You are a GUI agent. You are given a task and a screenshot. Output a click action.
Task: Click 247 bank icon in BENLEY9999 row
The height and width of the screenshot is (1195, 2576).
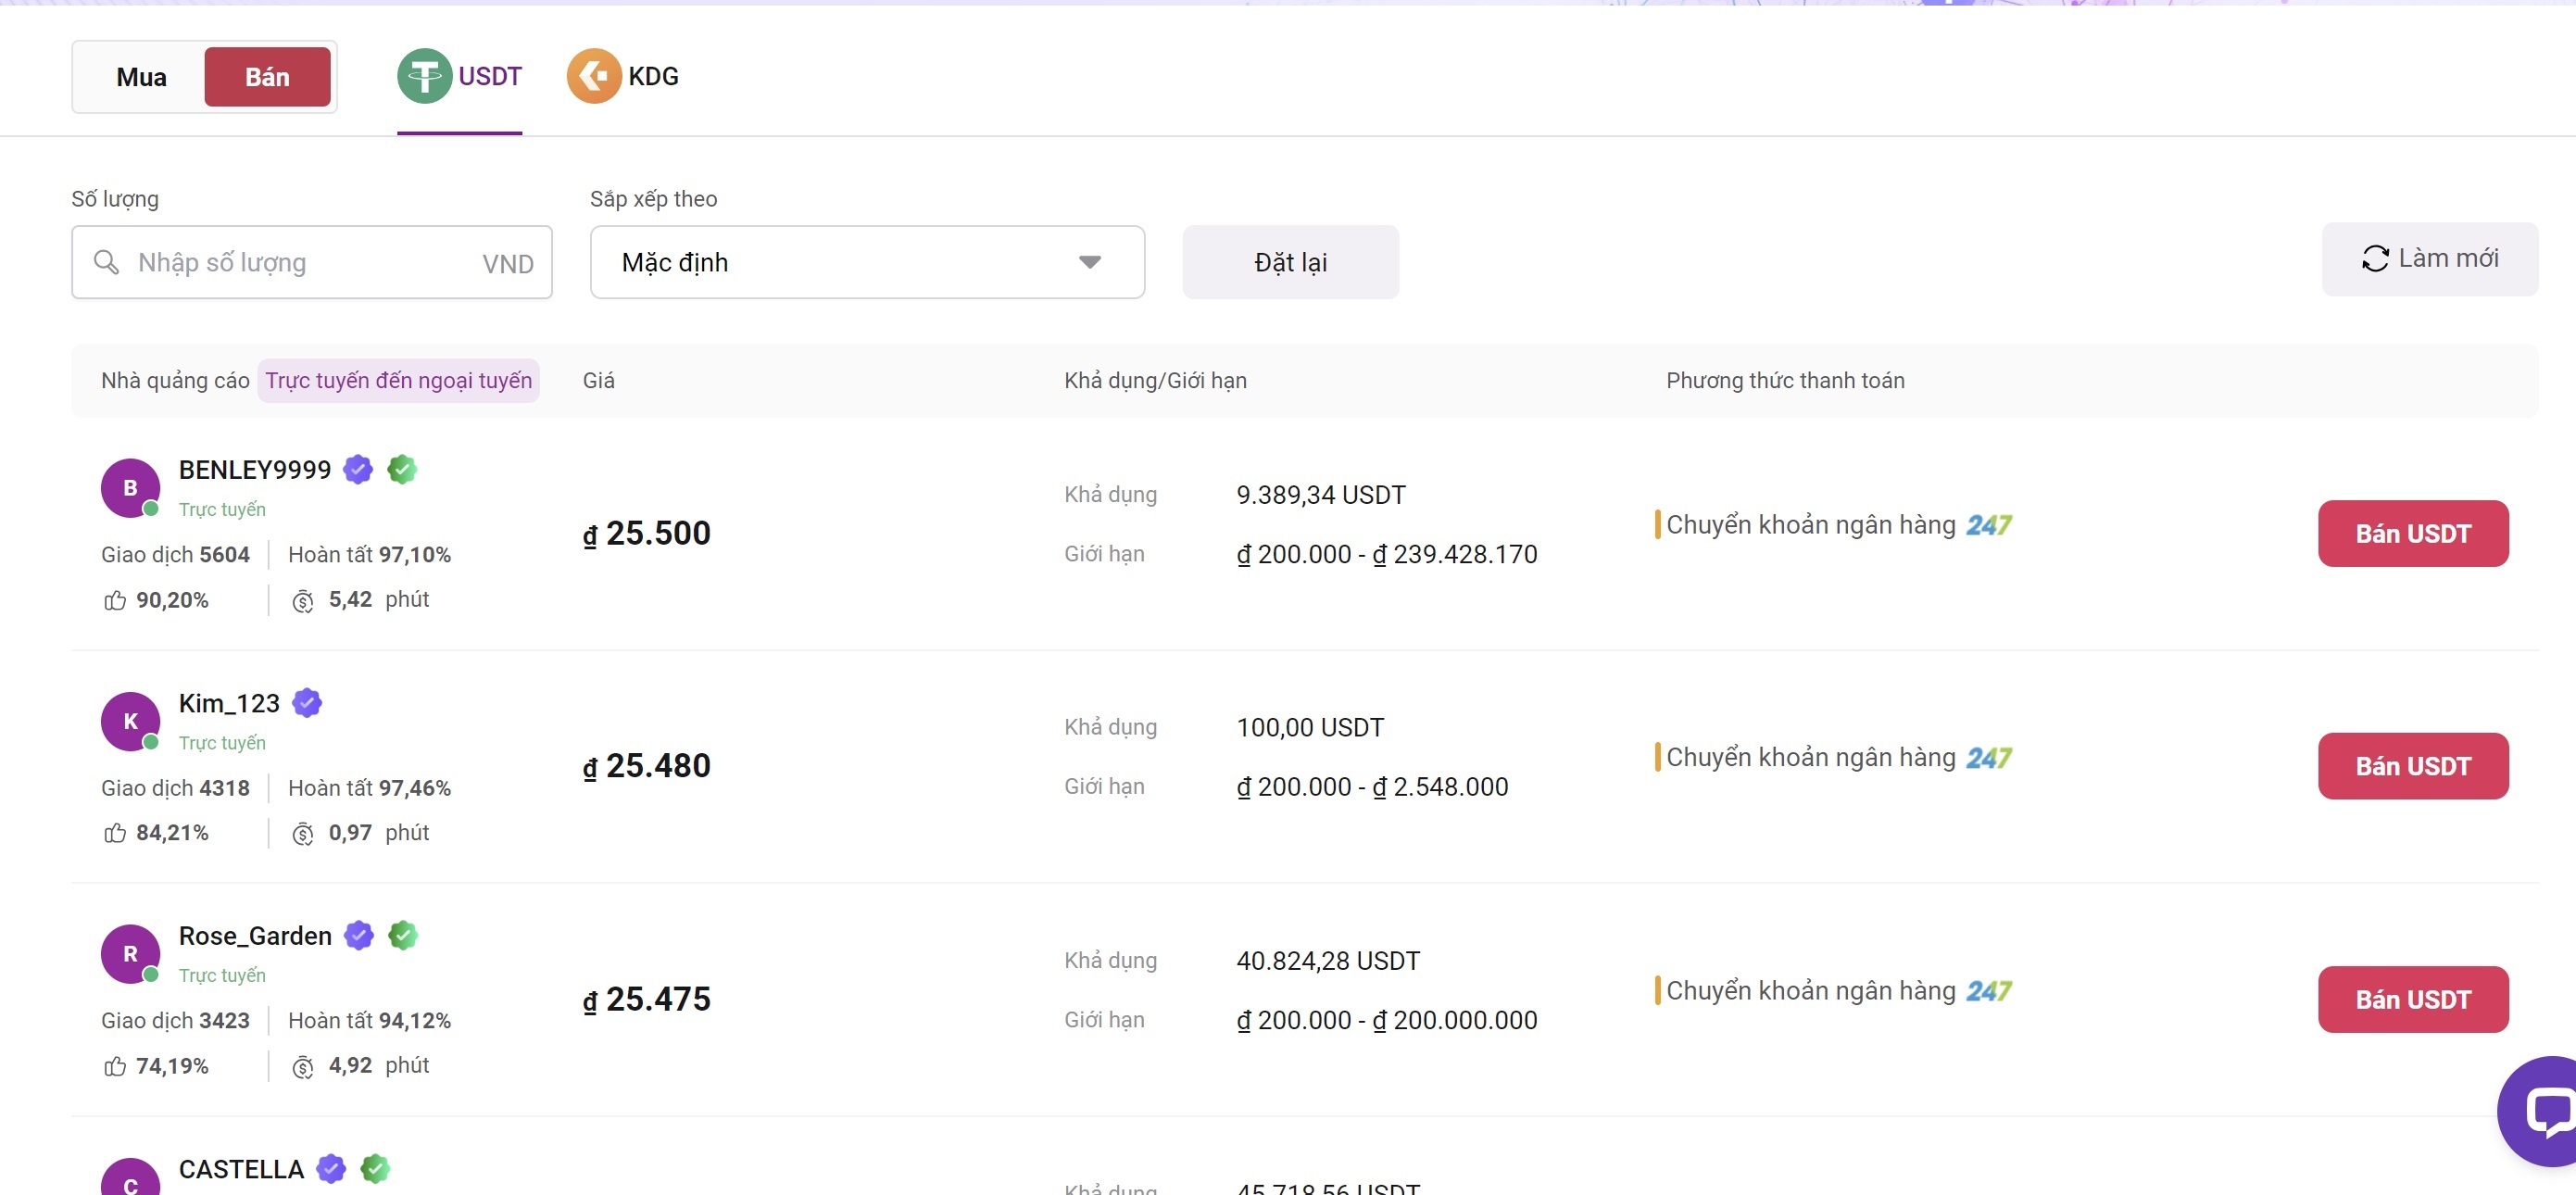point(1988,525)
